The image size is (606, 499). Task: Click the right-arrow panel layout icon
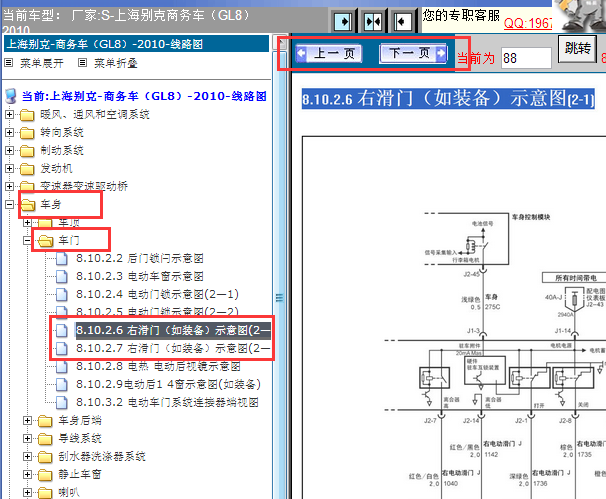coord(343,21)
